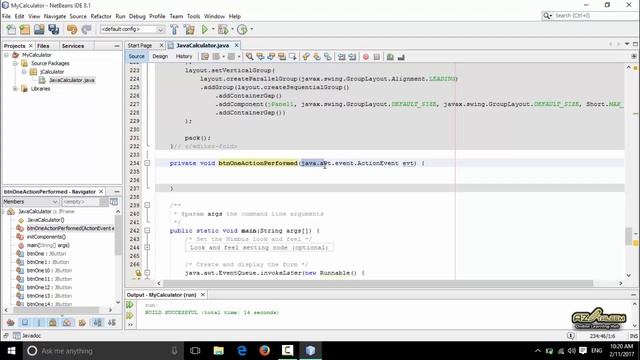The height and width of the screenshot is (360, 640).
Task: Expand the Libraries node
Action: (15, 89)
